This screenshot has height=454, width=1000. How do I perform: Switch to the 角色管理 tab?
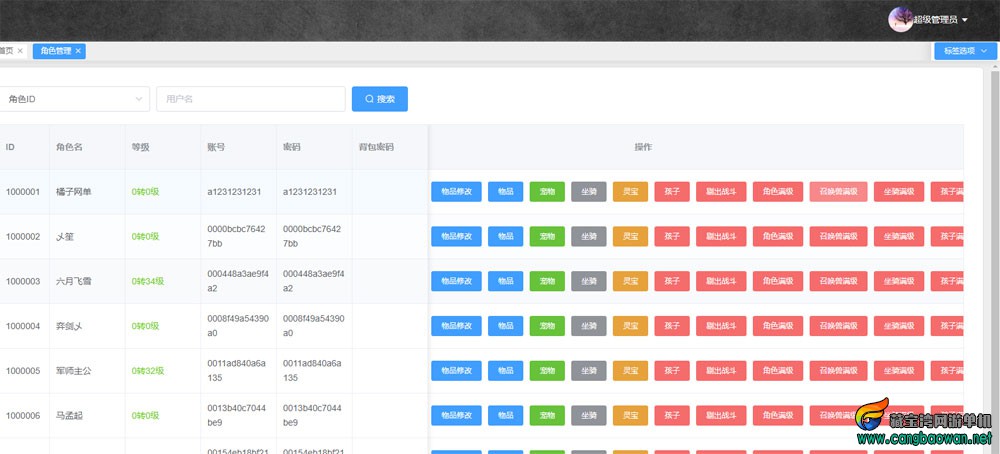pos(55,51)
